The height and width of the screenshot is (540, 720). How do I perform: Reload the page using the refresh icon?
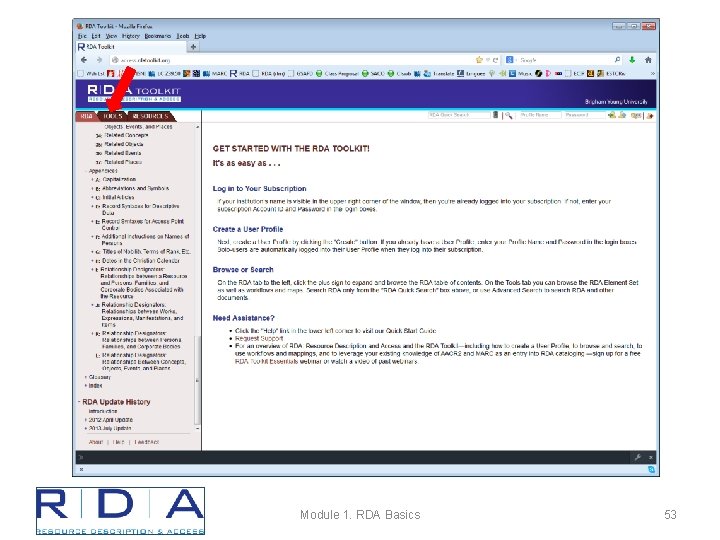[495, 60]
